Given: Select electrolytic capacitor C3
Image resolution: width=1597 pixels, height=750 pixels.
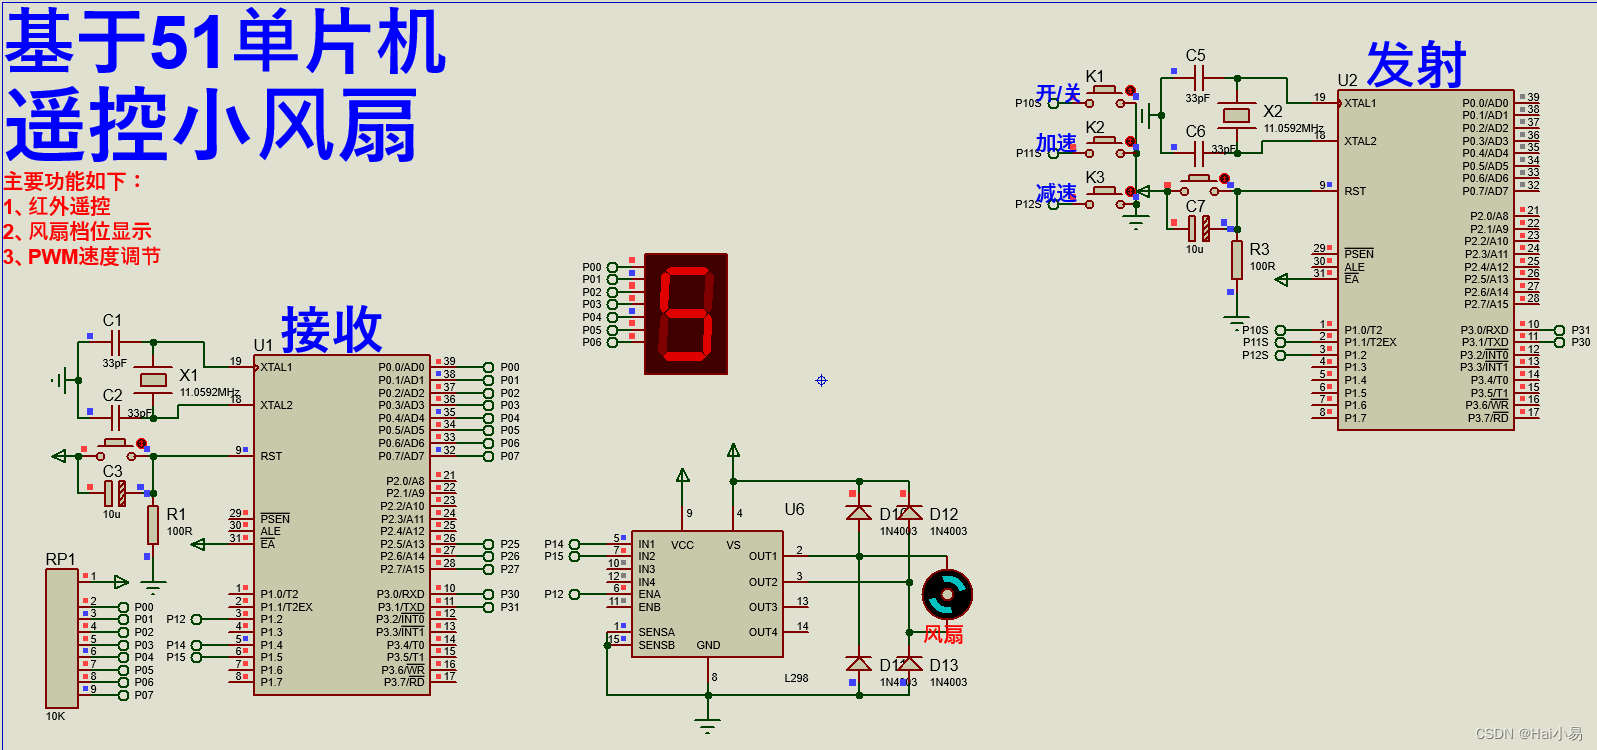Looking at the screenshot, I should click(115, 493).
